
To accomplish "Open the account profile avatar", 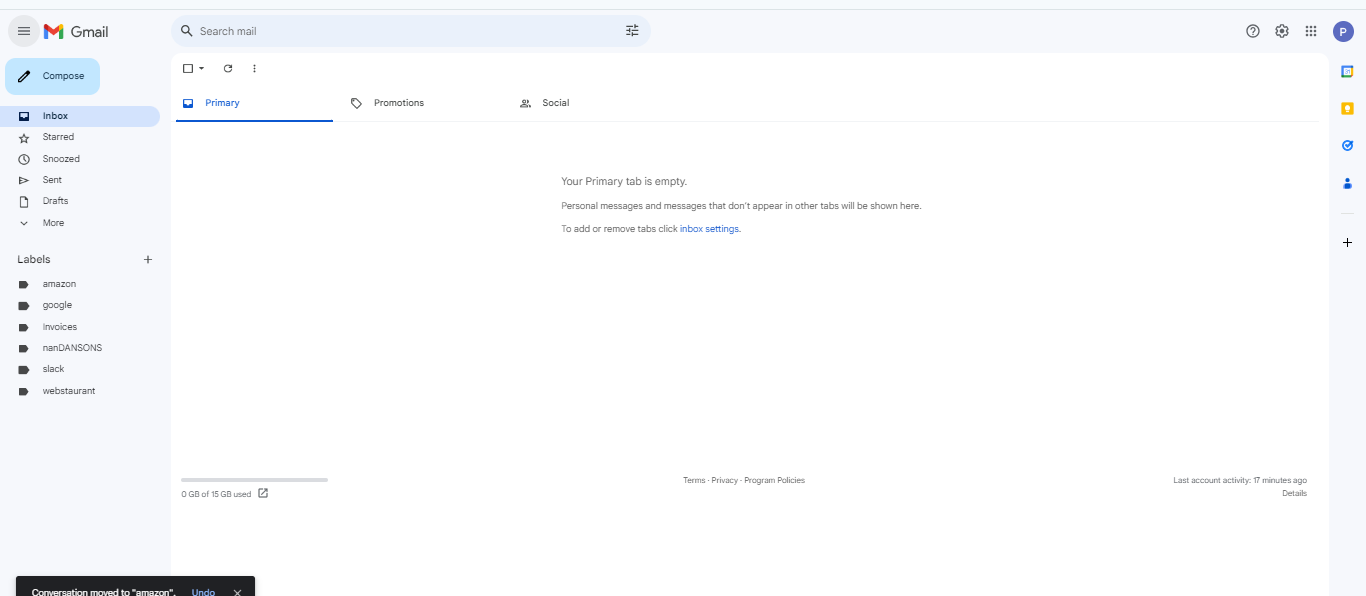I will coord(1344,31).
